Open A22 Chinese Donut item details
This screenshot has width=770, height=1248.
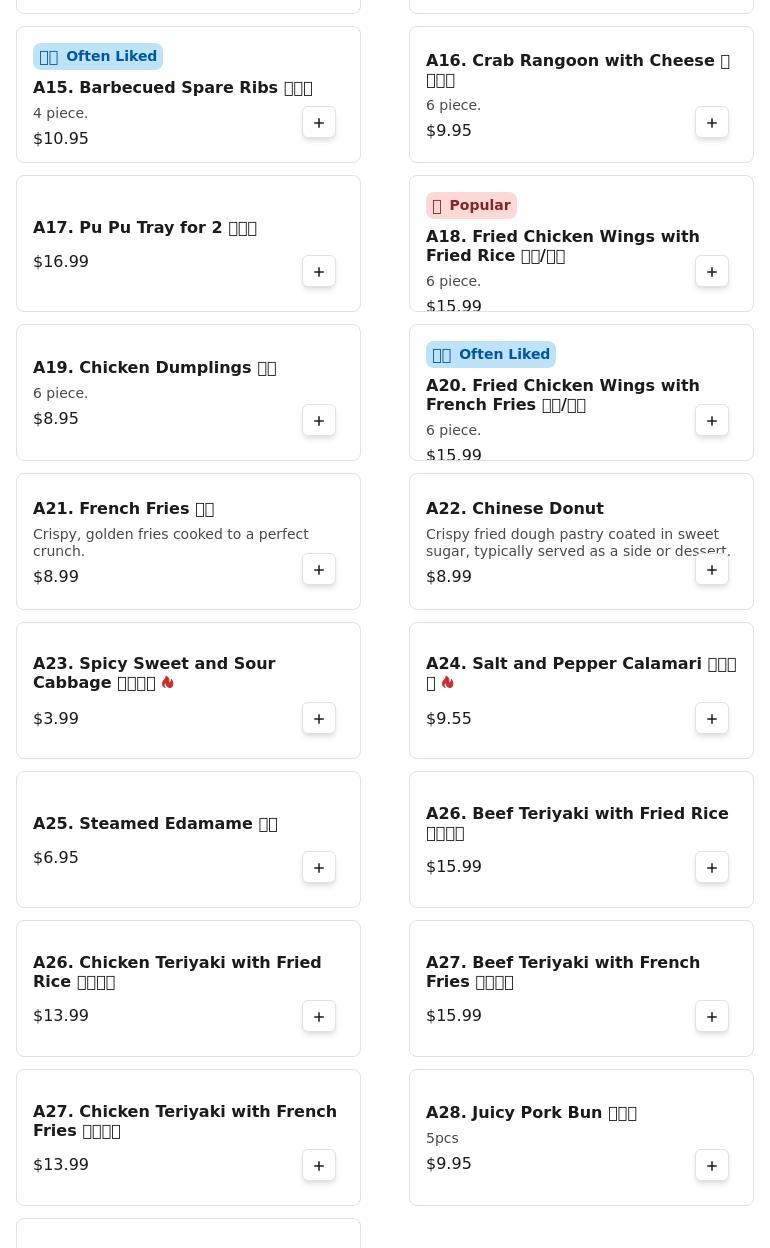click(x=515, y=508)
